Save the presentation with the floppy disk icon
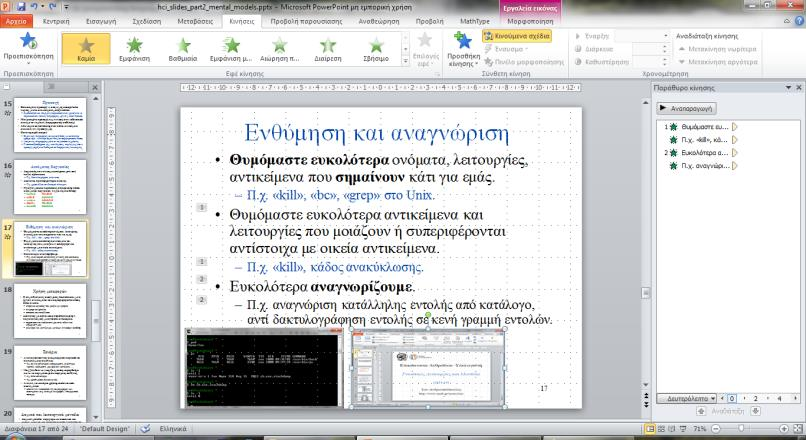This screenshot has width=806, height=440. tap(21, 7)
